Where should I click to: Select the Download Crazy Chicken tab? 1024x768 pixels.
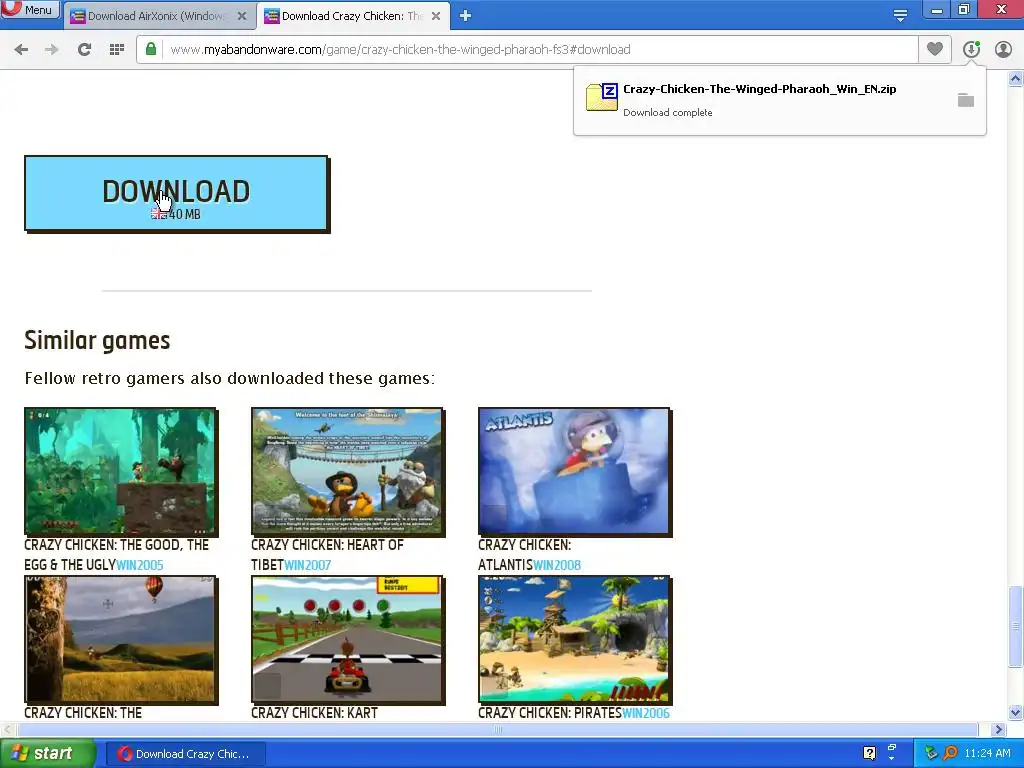(352, 16)
